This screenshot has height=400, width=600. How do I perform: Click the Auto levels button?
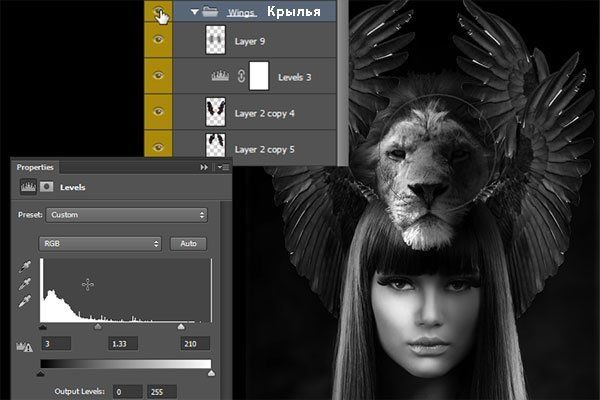pos(188,244)
